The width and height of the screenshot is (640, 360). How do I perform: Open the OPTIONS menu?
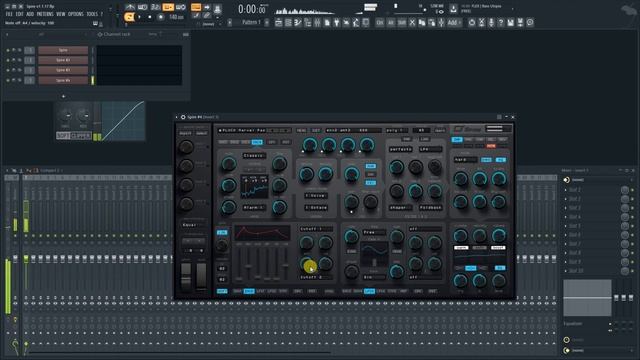pos(76,14)
